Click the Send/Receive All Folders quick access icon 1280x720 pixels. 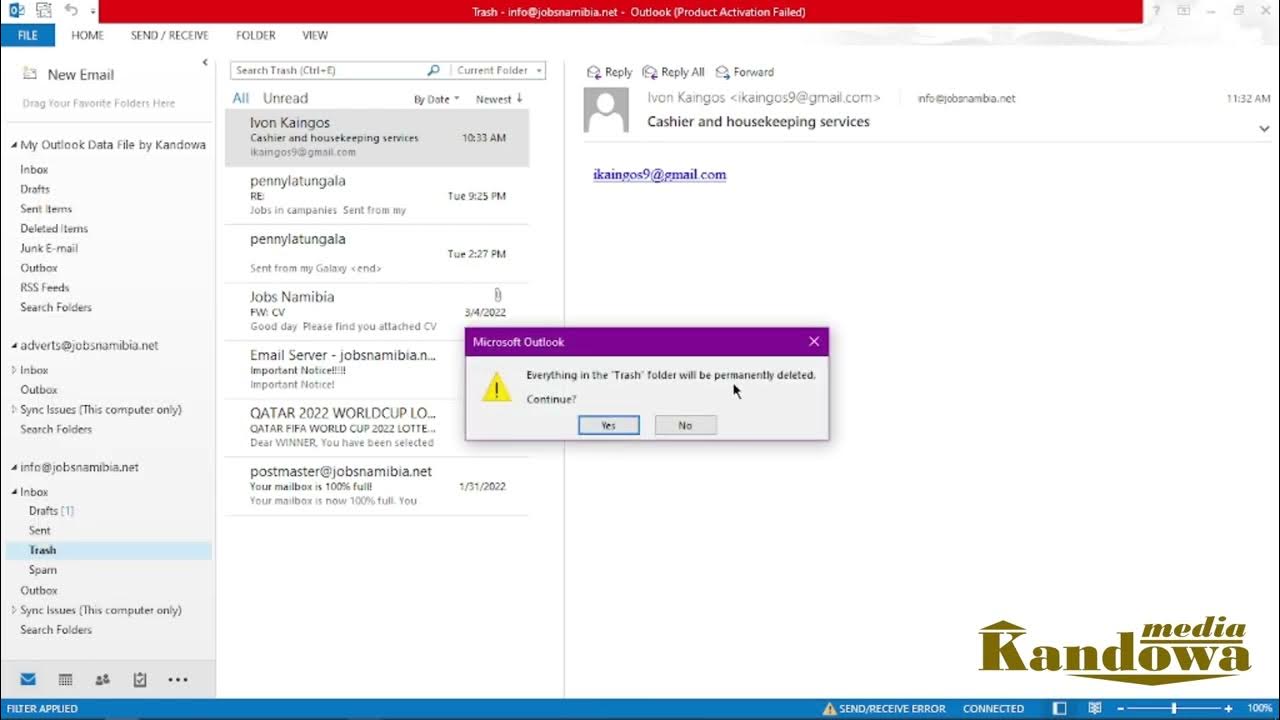click(x=43, y=11)
